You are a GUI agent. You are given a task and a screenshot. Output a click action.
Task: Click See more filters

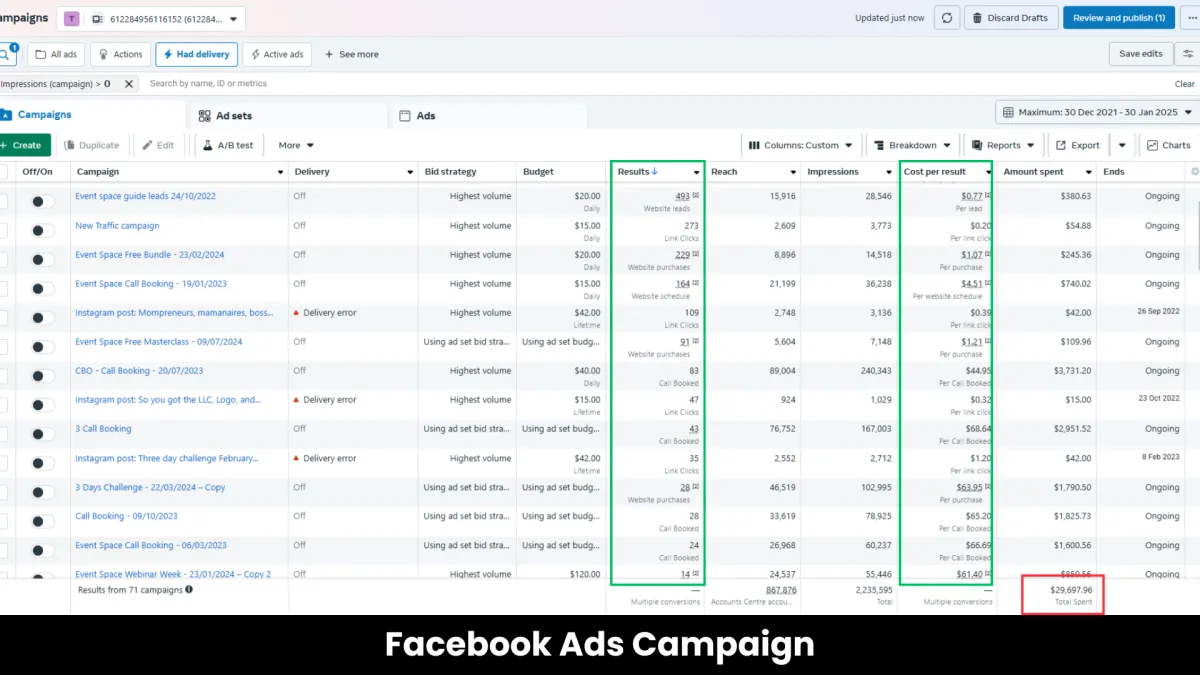point(352,54)
